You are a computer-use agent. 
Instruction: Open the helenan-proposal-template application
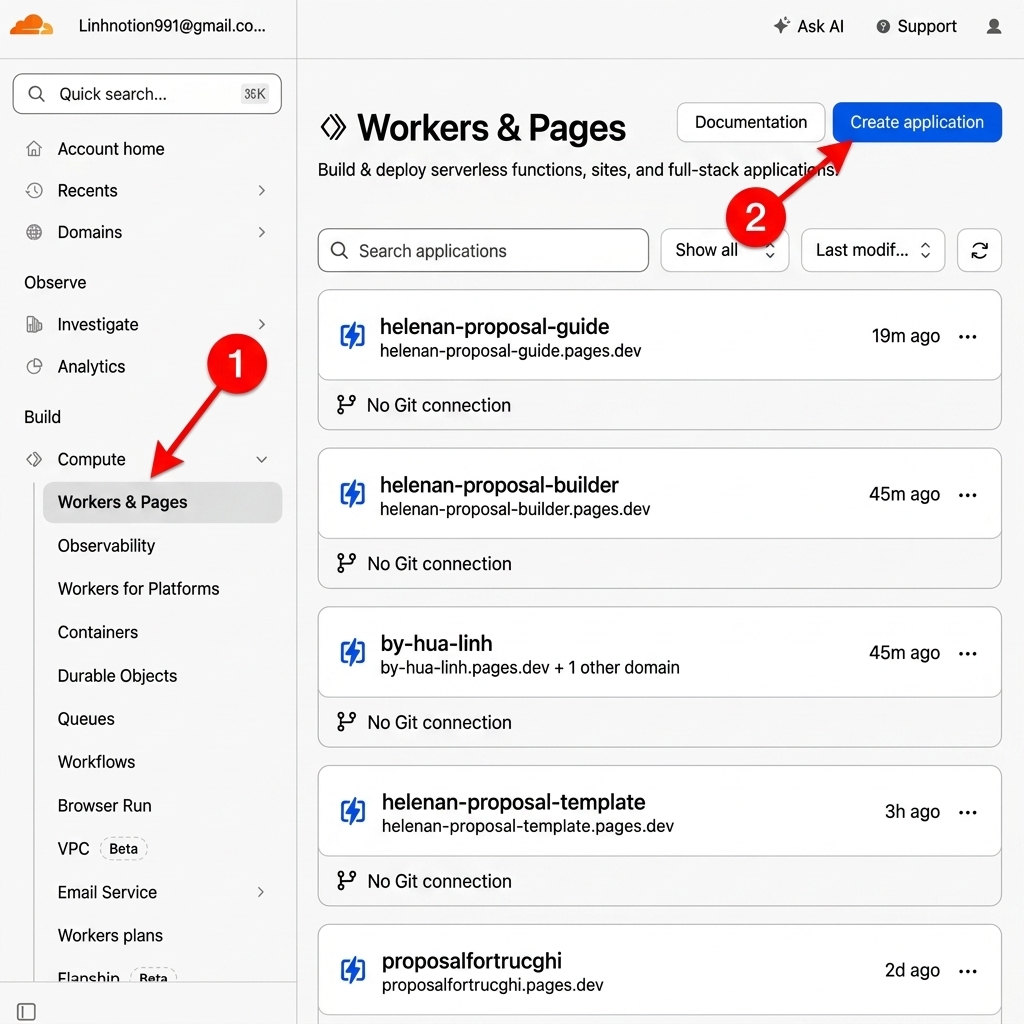(513, 802)
